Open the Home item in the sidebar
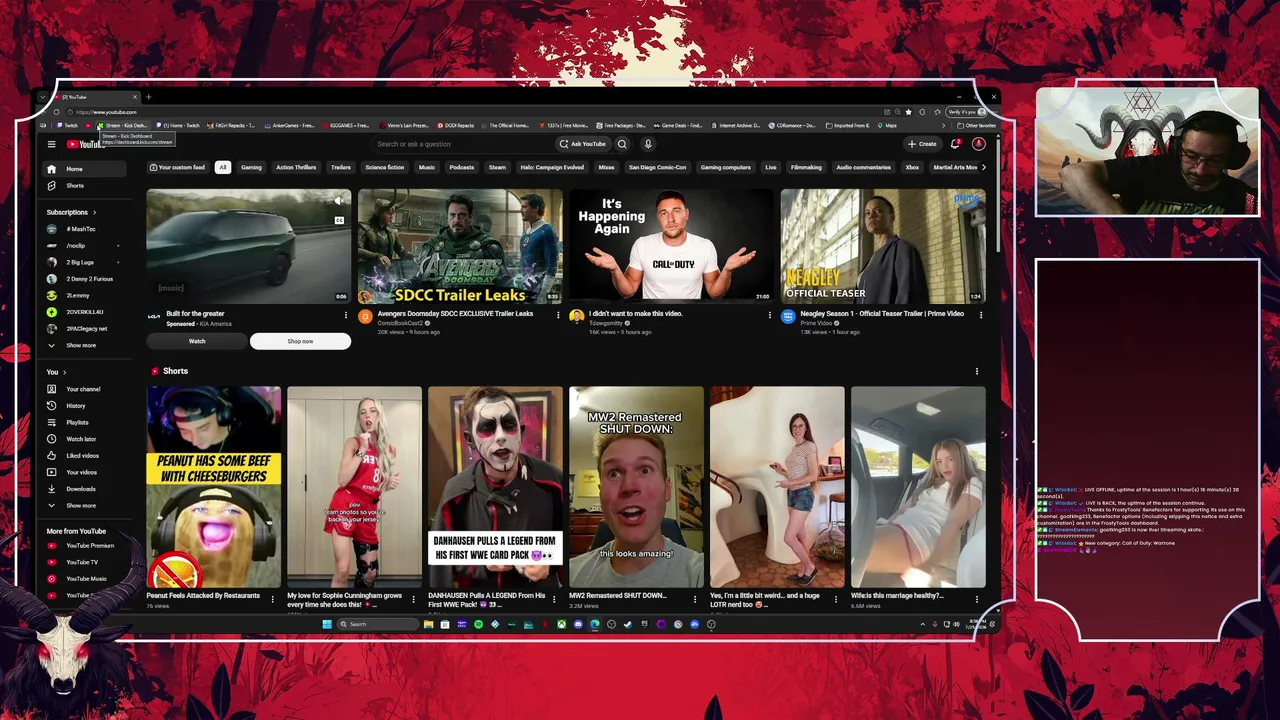The image size is (1280, 720). pyautogui.click(x=84, y=169)
